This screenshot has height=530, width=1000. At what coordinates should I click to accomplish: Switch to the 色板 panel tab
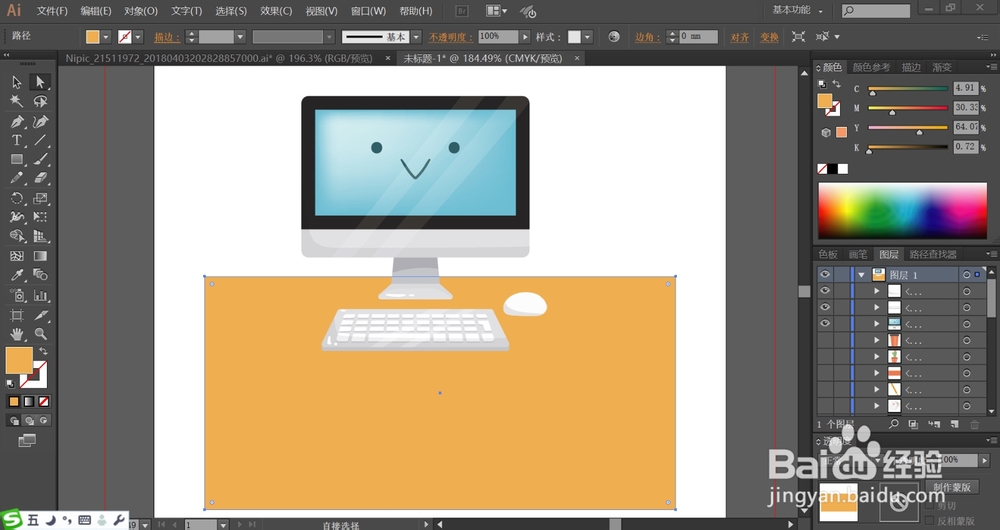[x=828, y=254]
